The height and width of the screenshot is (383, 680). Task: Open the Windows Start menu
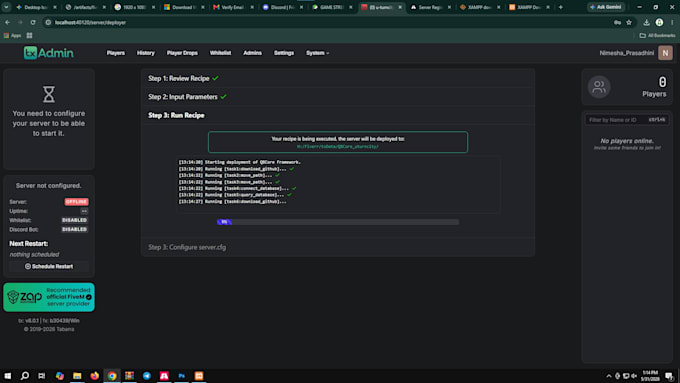(7, 376)
